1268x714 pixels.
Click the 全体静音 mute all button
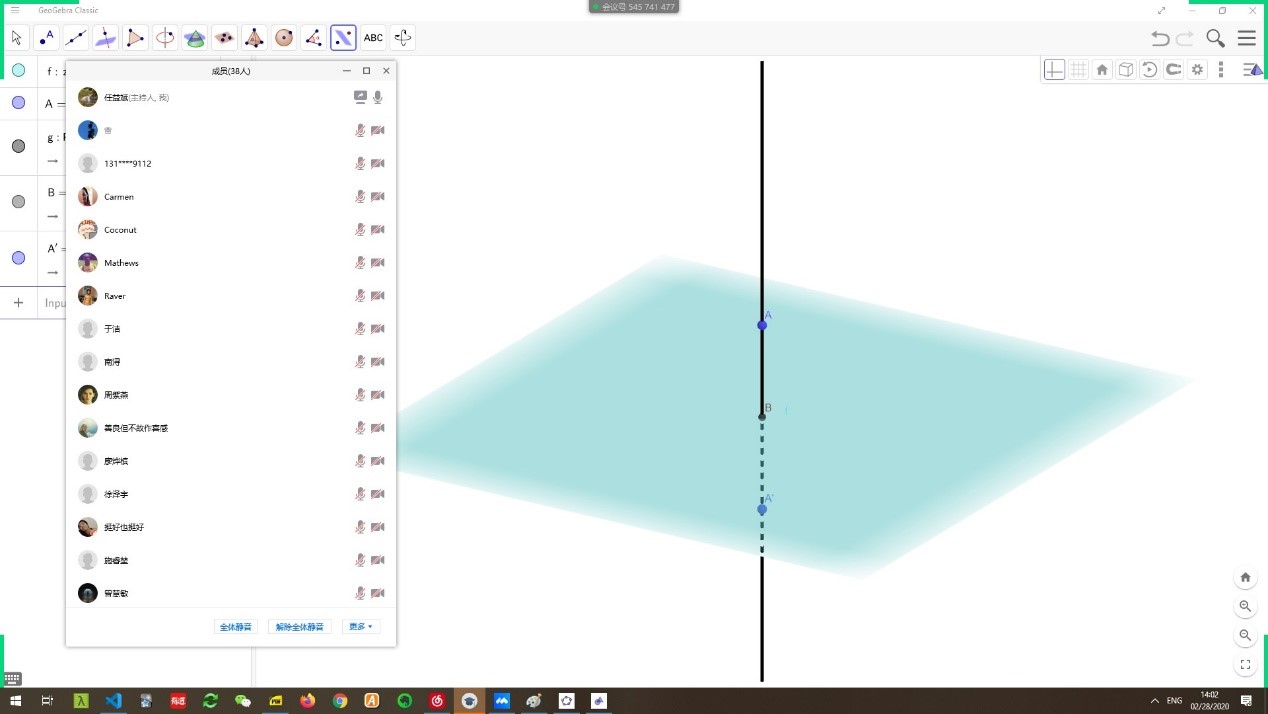pos(236,627)
